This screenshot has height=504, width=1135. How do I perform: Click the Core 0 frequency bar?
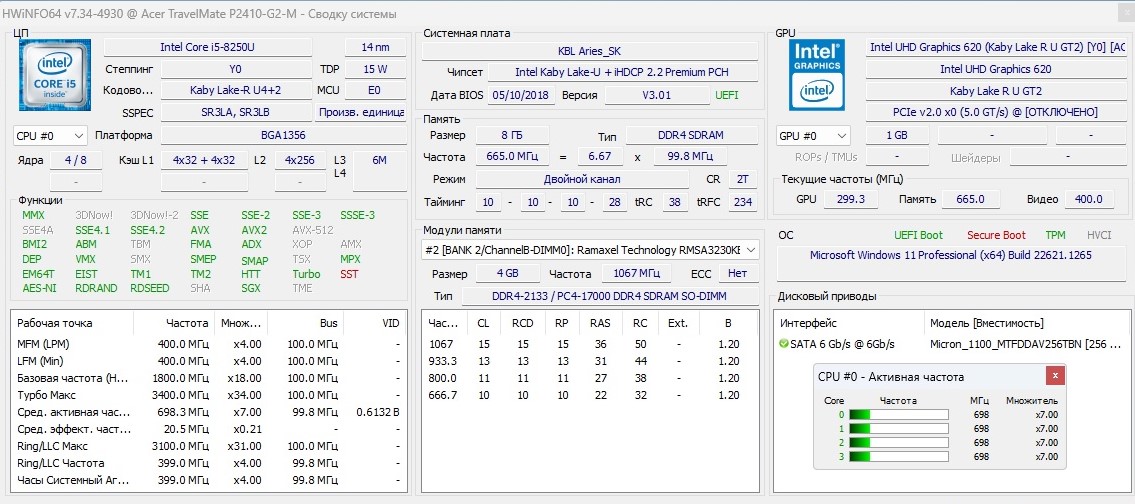click(900, 414)
